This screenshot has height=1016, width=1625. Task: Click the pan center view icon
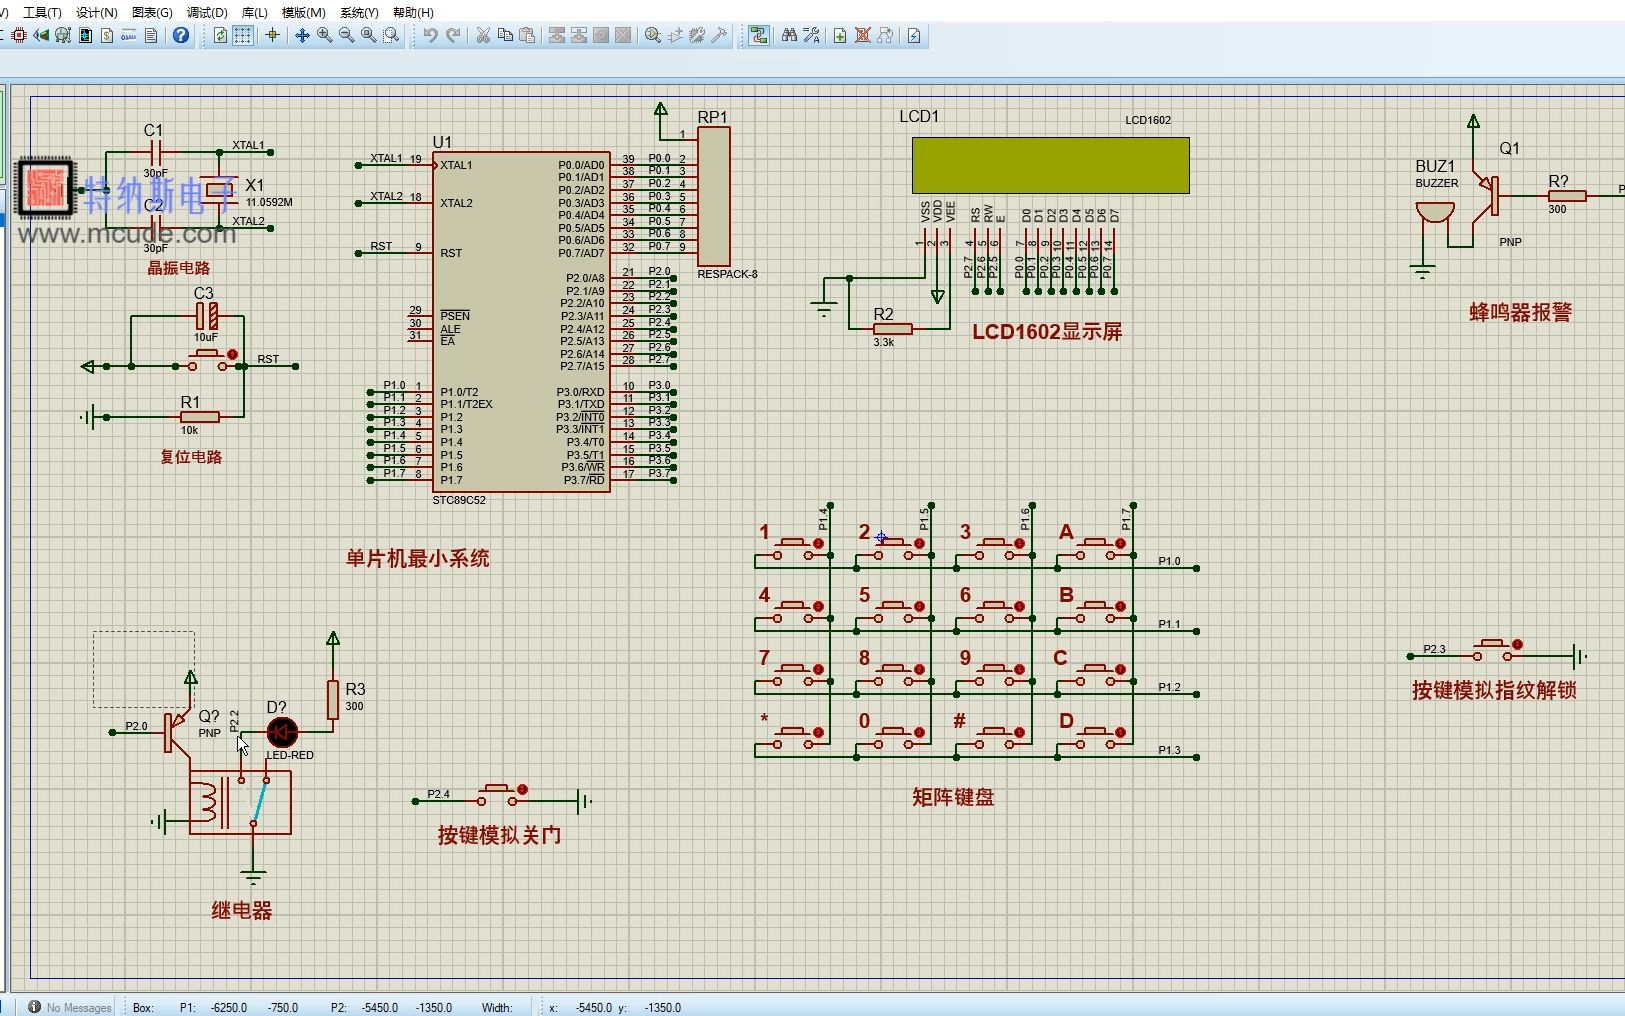302,35
